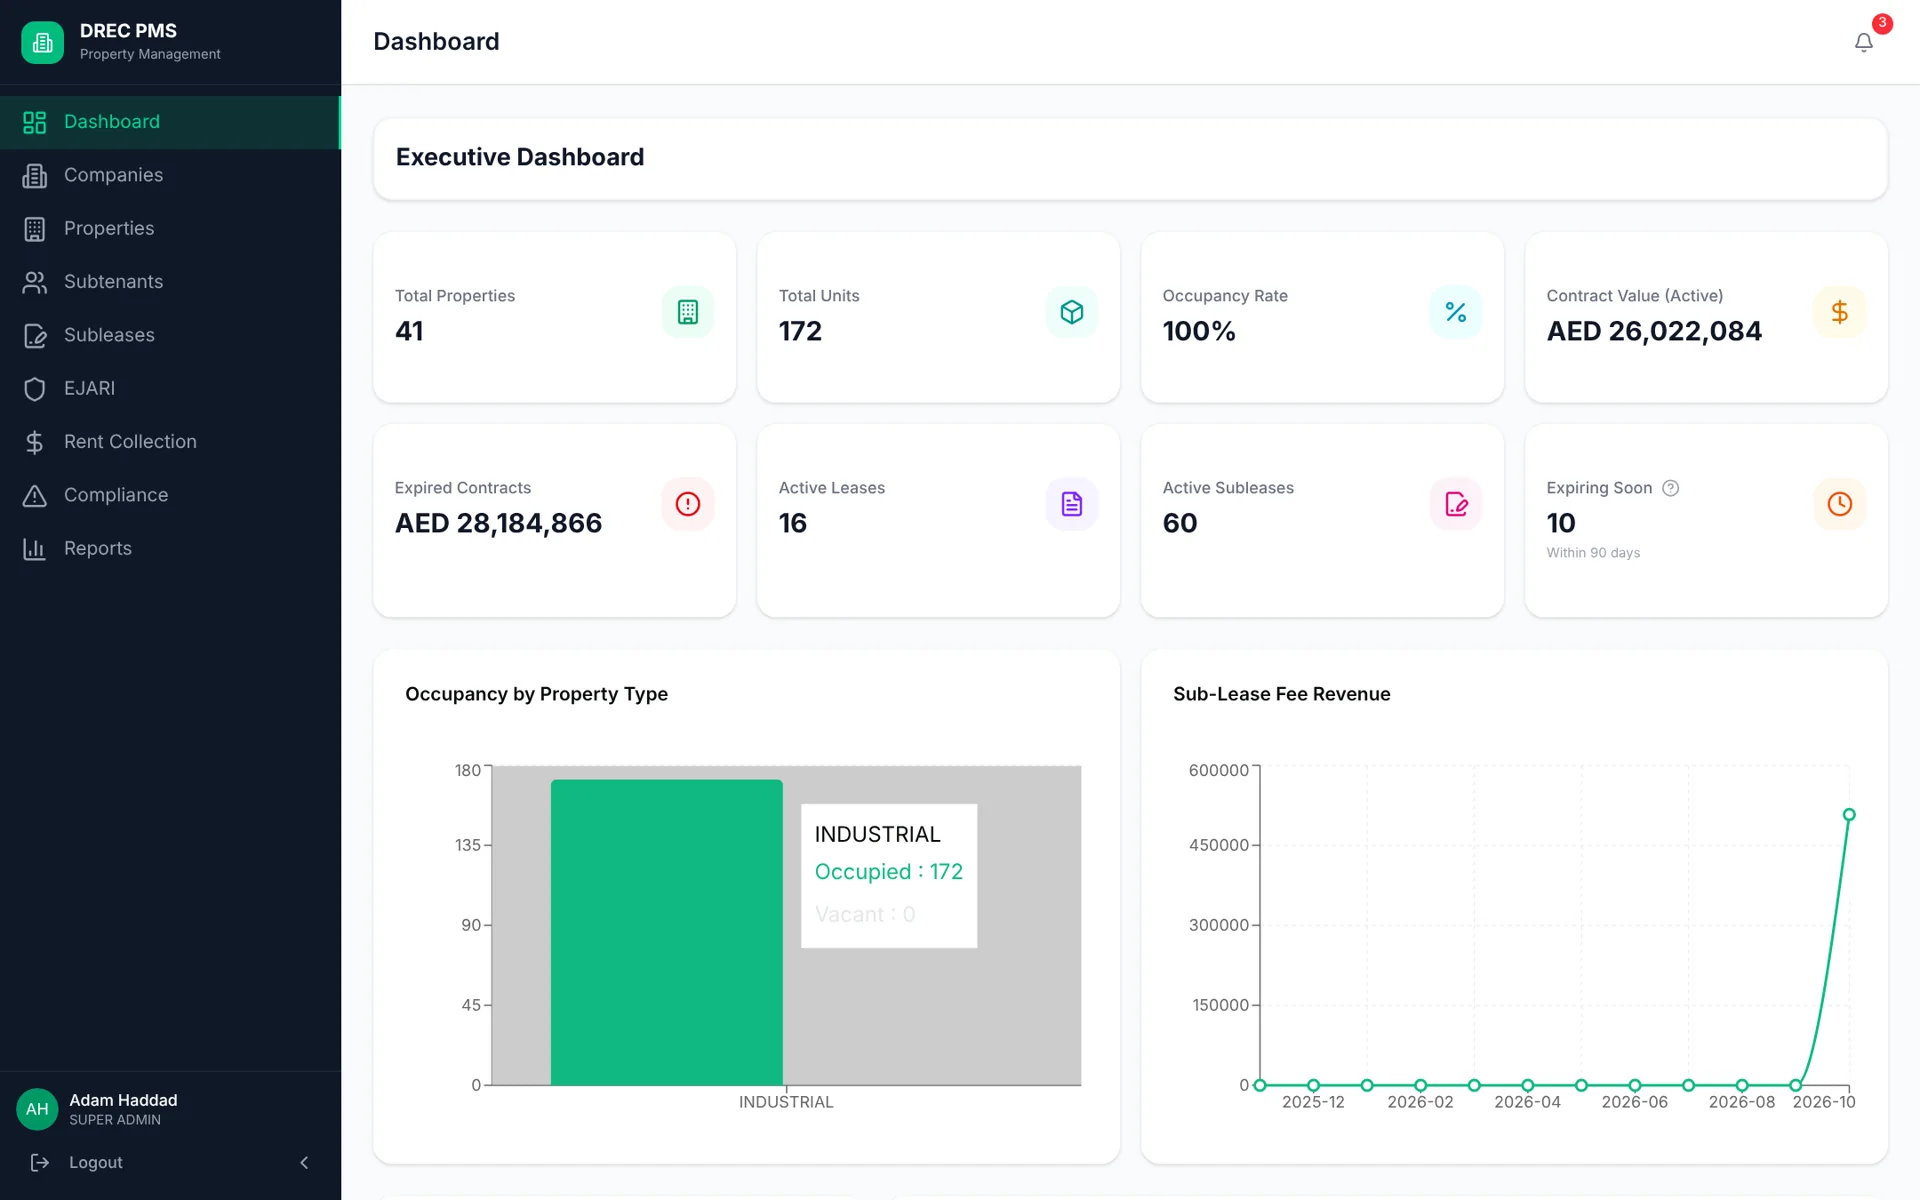1920x1200 pixels.
Task: Click the Active Leases count 16
Action: pyautogui.click(x=793, y=523)
